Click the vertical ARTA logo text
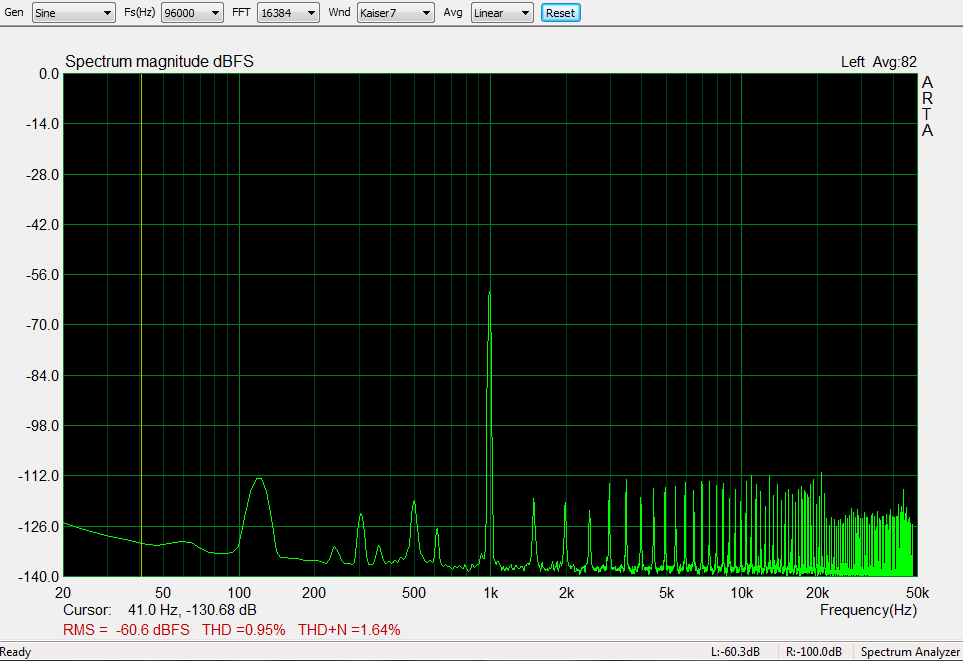The width and height of the screenshot is (963, 661). (927, 106)
